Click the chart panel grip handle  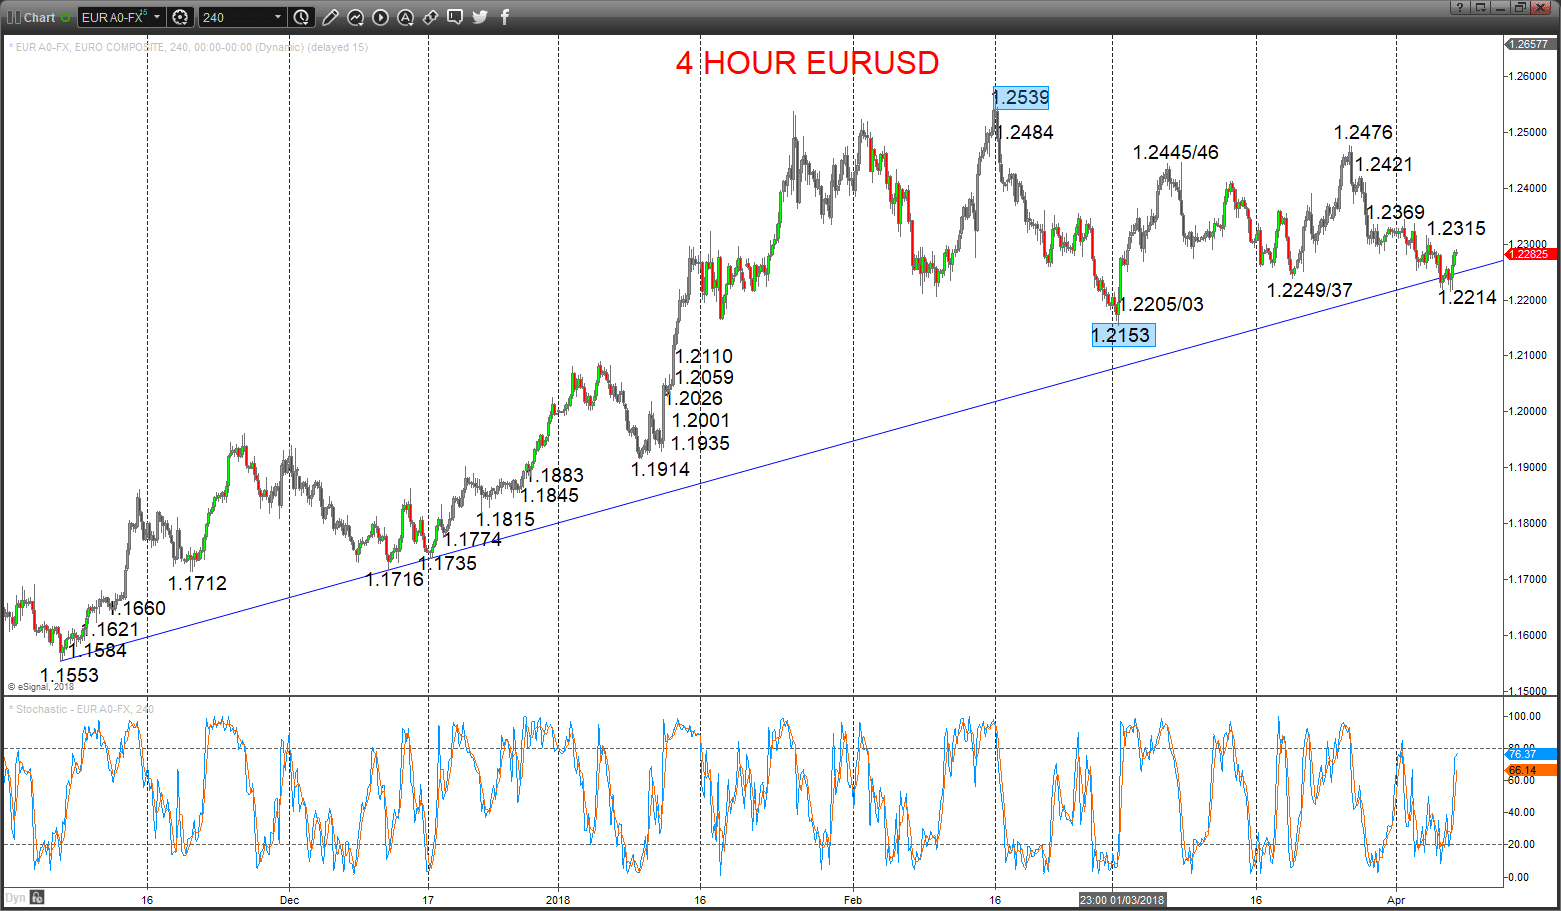[x=12, y=17]
